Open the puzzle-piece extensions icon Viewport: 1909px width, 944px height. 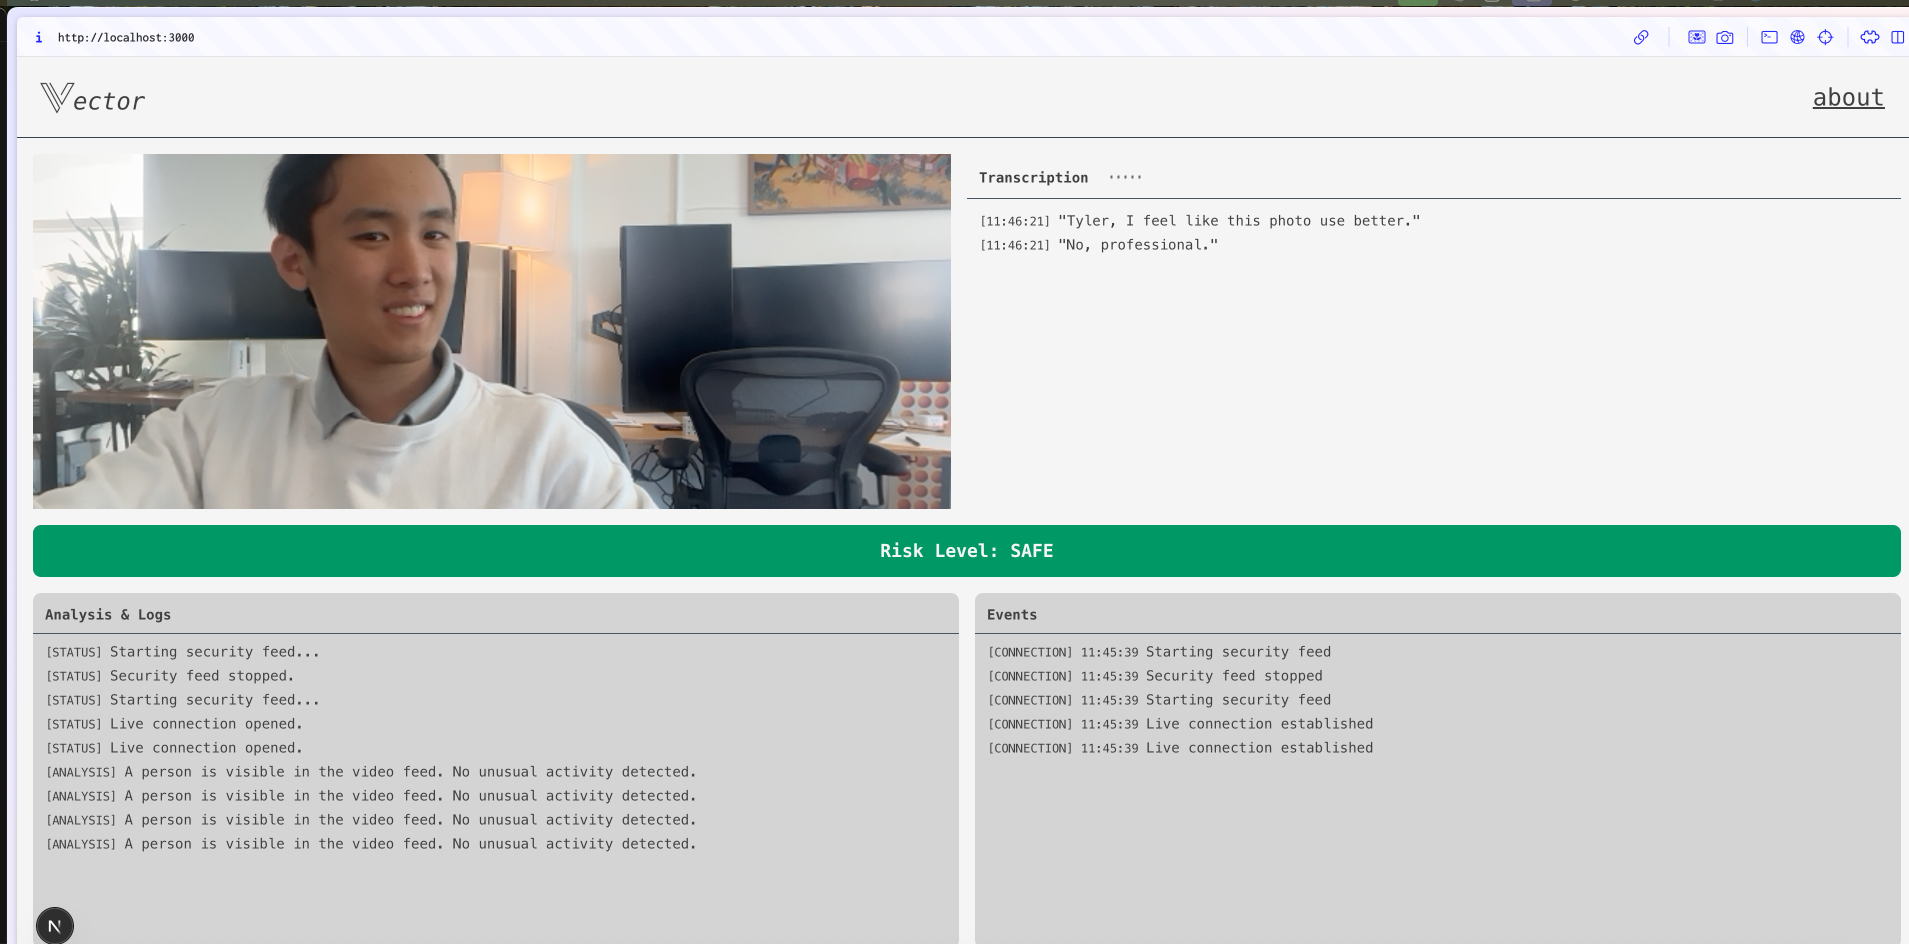tap(1870, 37)
